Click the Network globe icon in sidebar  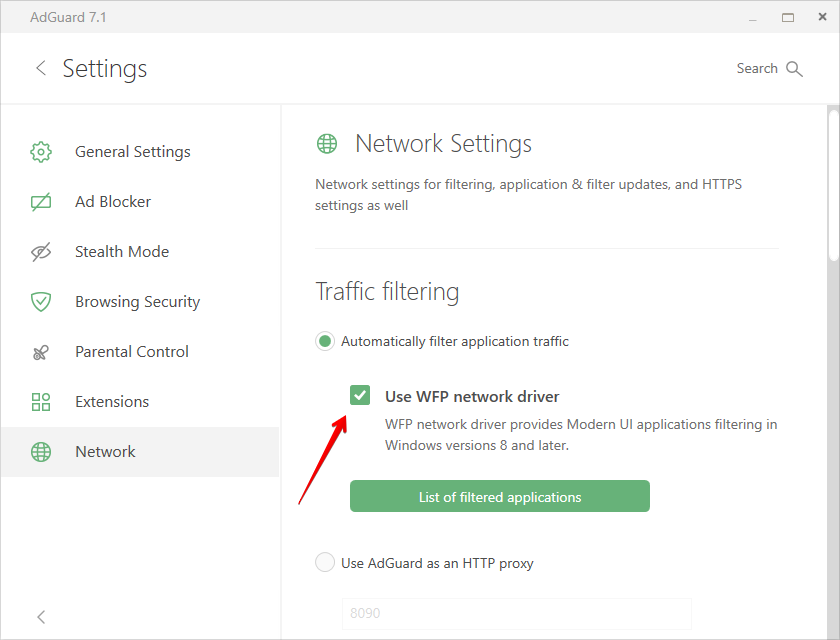click(x=41, y=452)
